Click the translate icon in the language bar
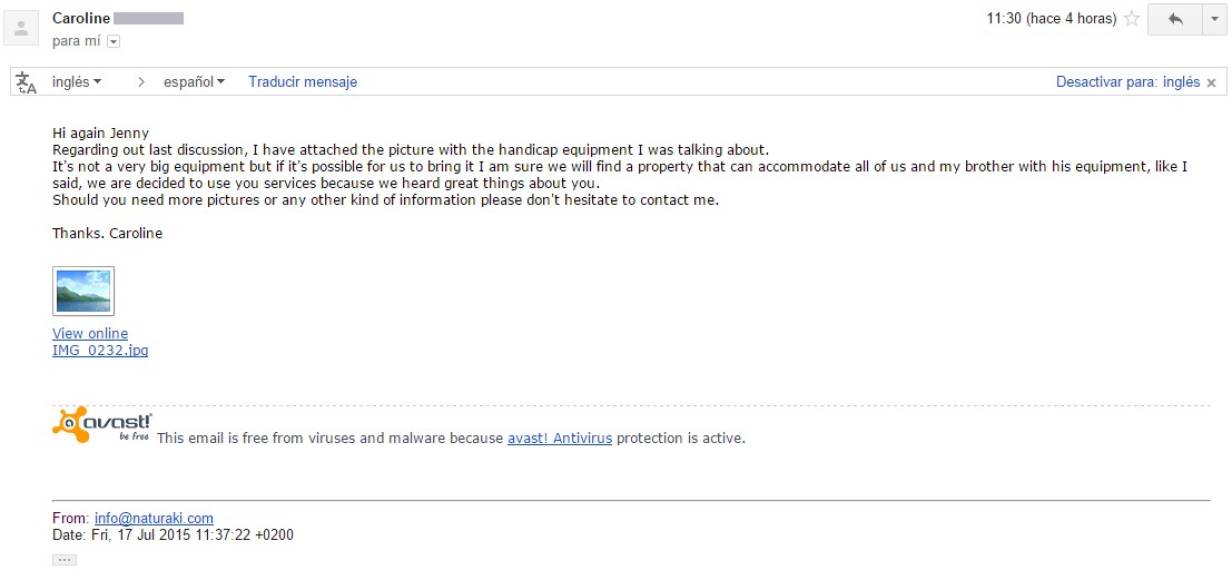 click(x=27, y=83)
